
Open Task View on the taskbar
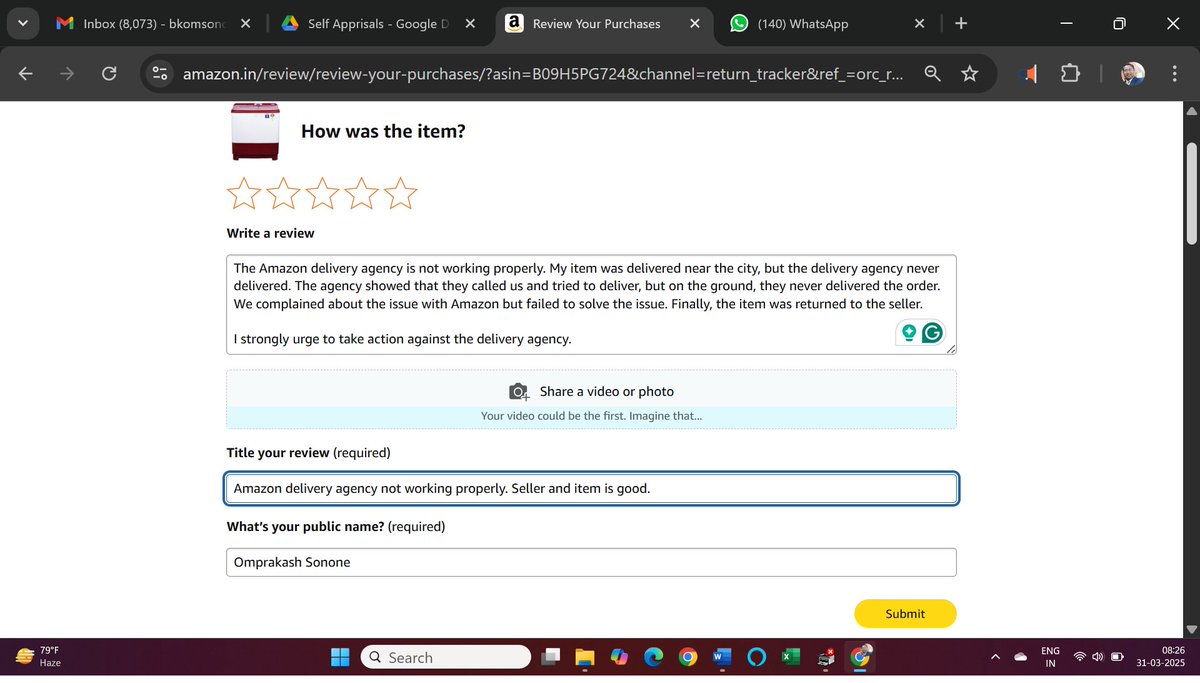551,657
